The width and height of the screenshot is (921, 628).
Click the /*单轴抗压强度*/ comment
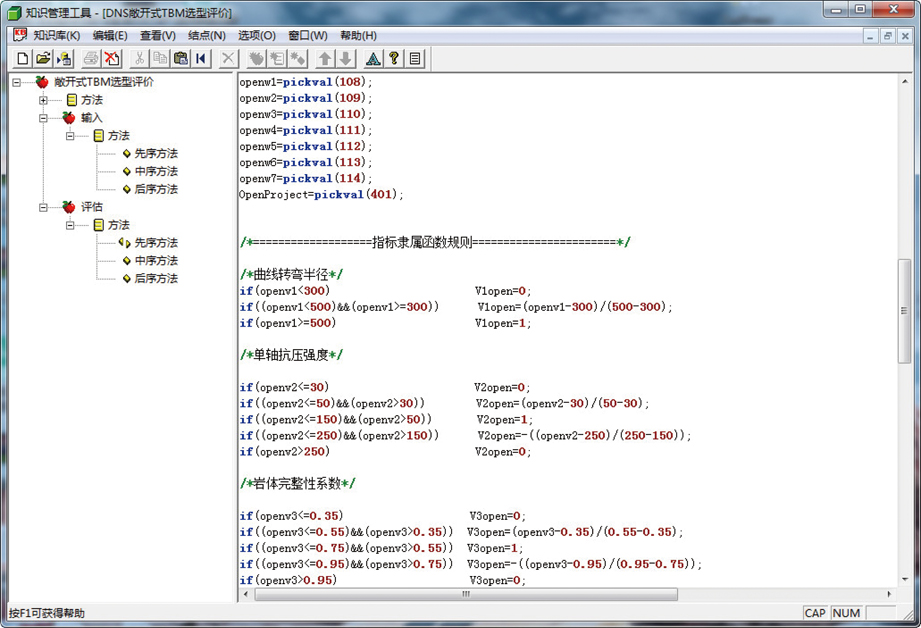click(x=291, y=355)
